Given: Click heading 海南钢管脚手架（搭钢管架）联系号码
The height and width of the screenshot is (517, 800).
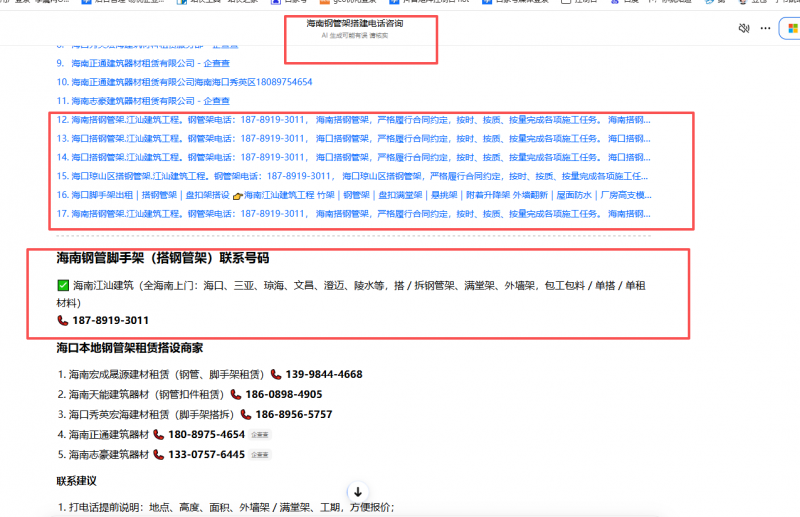Looking at the screenshot, I should [x=163, y=258].
